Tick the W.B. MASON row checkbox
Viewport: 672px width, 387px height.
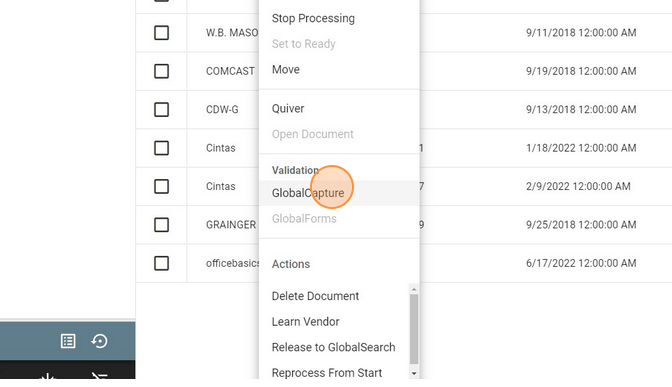(x=162, y=33)
